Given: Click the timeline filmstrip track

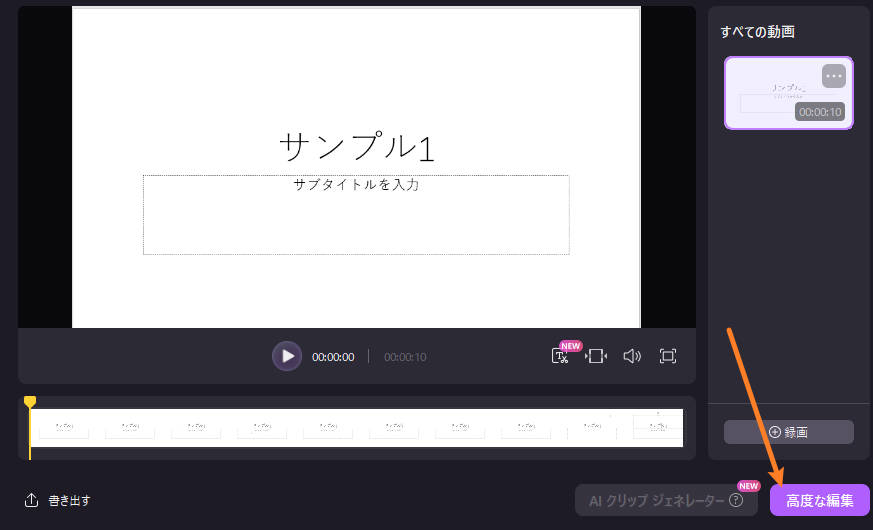Looking at the screenshot, I should 356,428.
